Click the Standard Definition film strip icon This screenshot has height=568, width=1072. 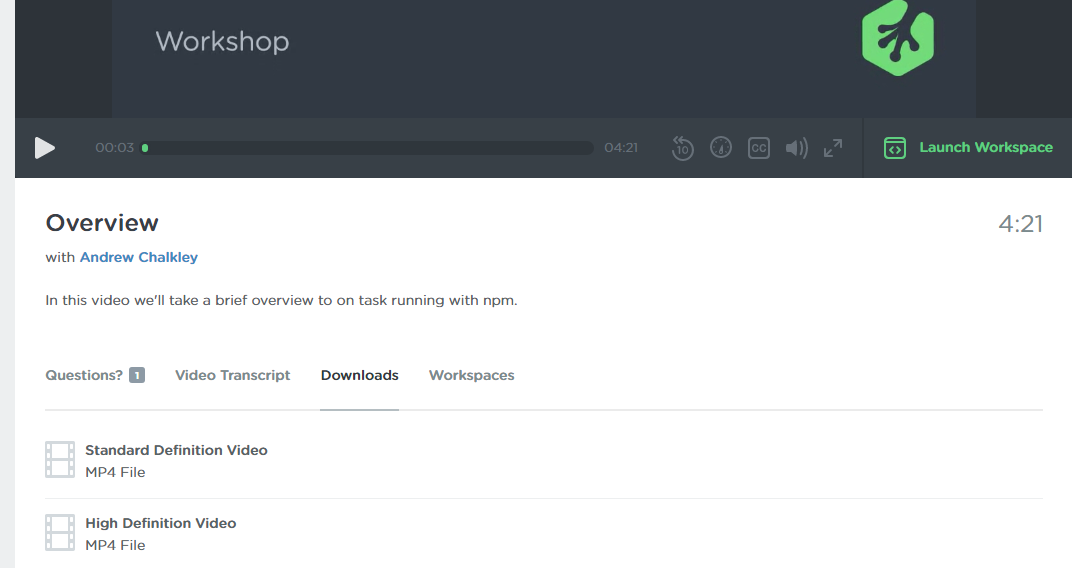pyautogui.click(x=60, y=460)
